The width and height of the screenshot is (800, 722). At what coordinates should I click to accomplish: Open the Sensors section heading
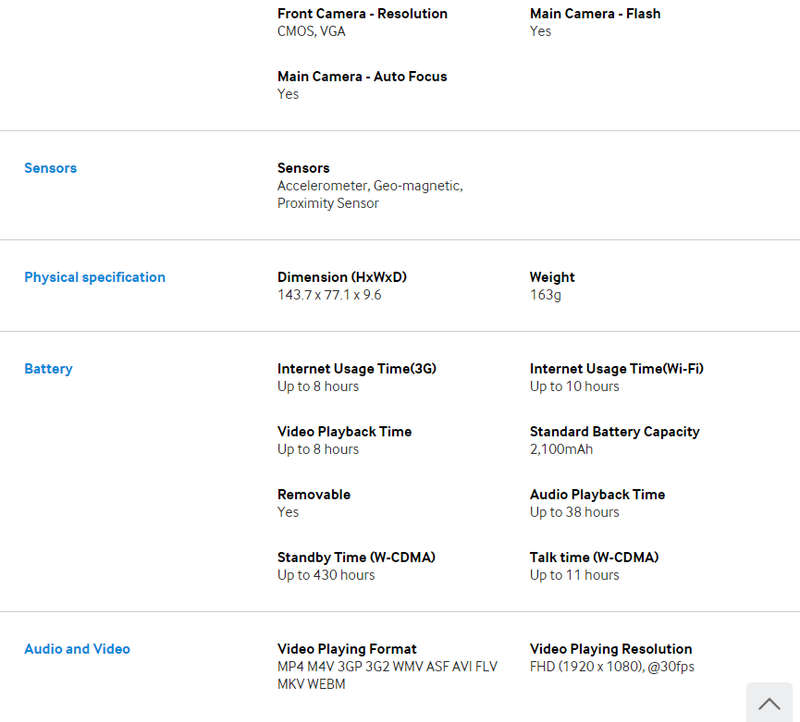(x=51, y=168)
